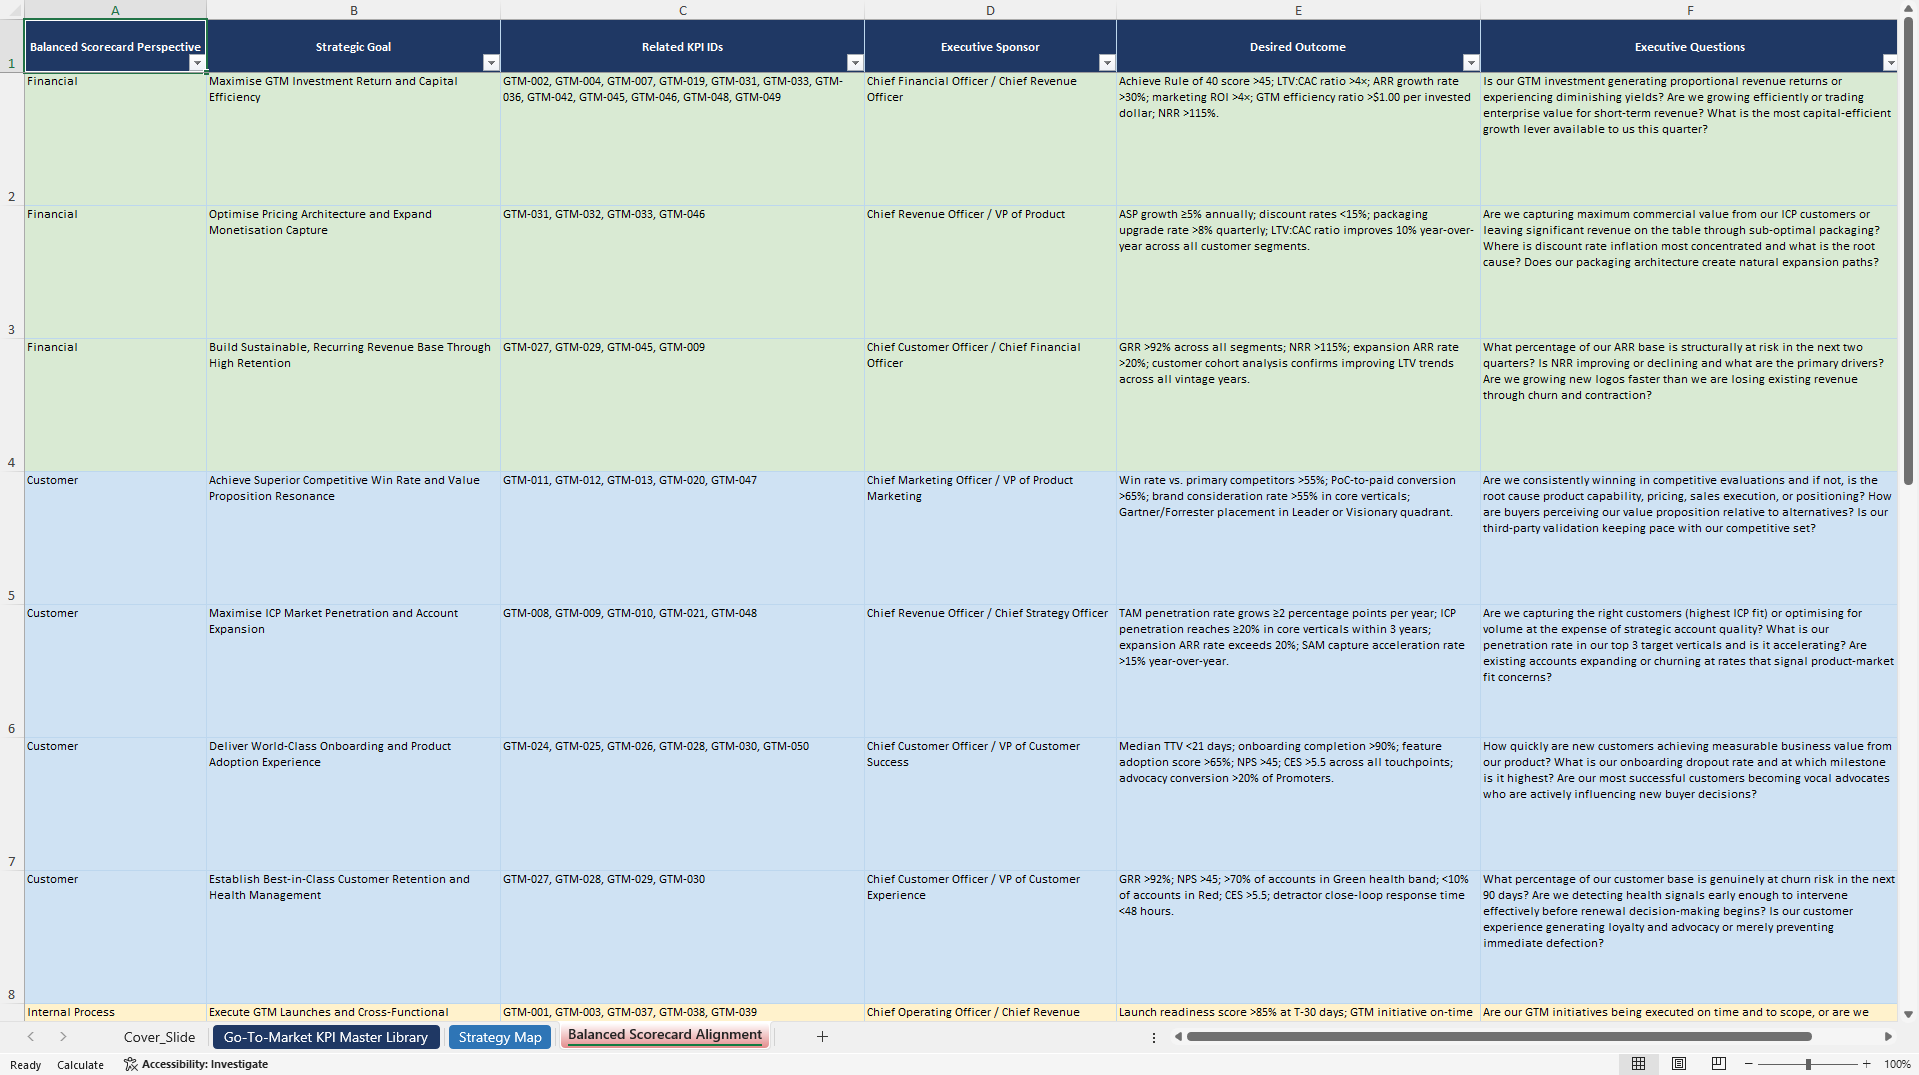The height and width of the screenshot is (1075, 1919).
Task: Zoom in with the plus button
Action: 1866,1064
